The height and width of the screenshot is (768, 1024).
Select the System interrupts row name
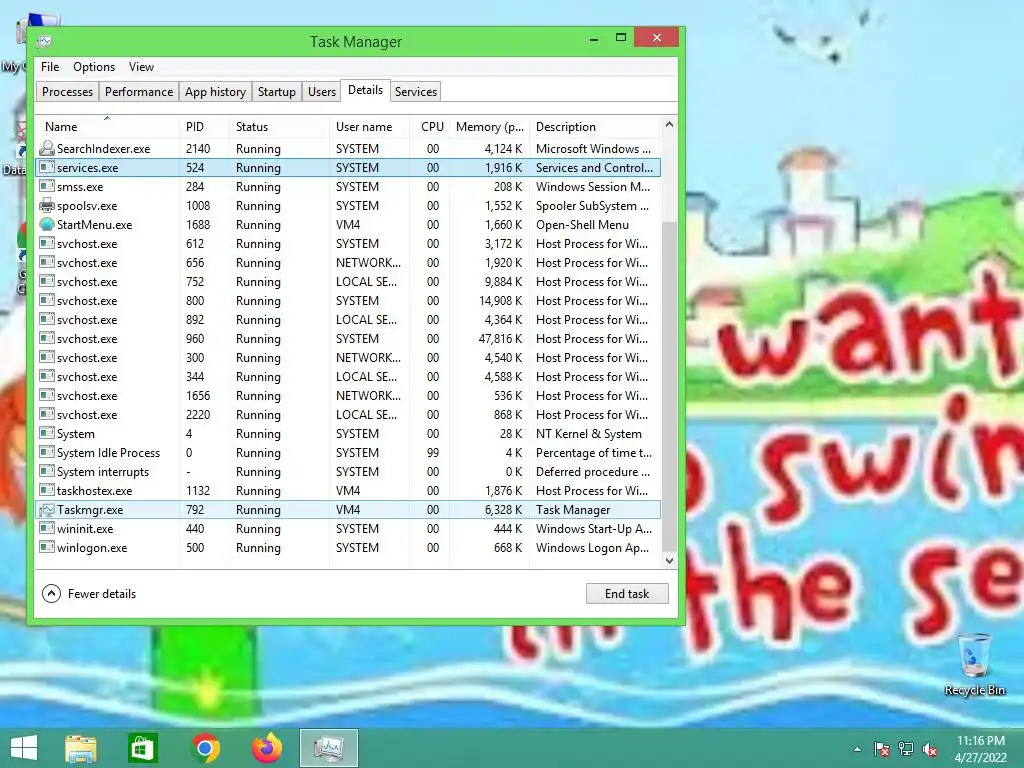click(x=103, y=472)
